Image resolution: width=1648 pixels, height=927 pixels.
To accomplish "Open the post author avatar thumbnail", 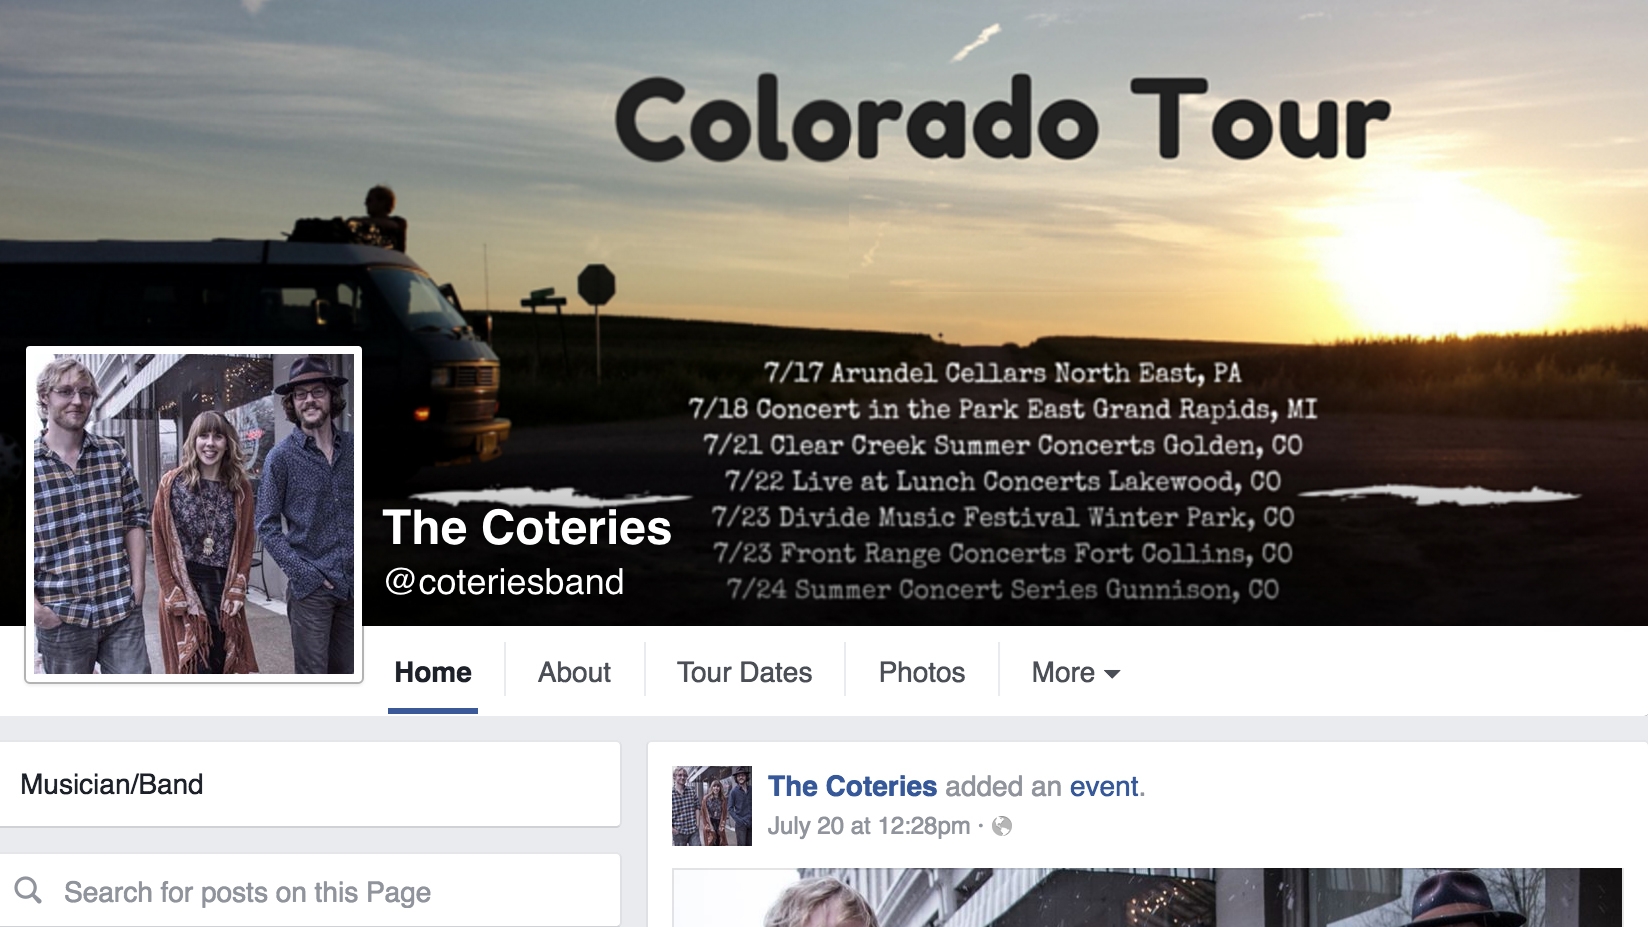I will pyautogui.click(x=712, y=806).
